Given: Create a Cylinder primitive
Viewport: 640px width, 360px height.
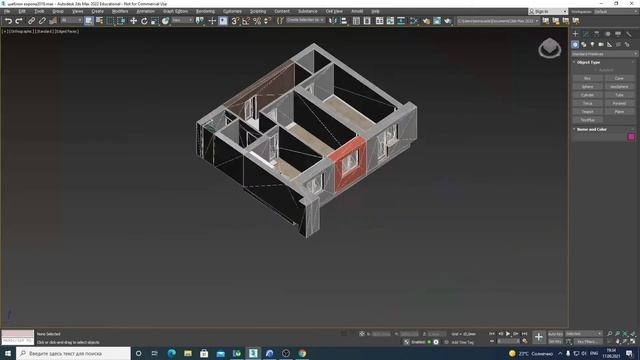Looking at the screenshot, I should [587, 95].
